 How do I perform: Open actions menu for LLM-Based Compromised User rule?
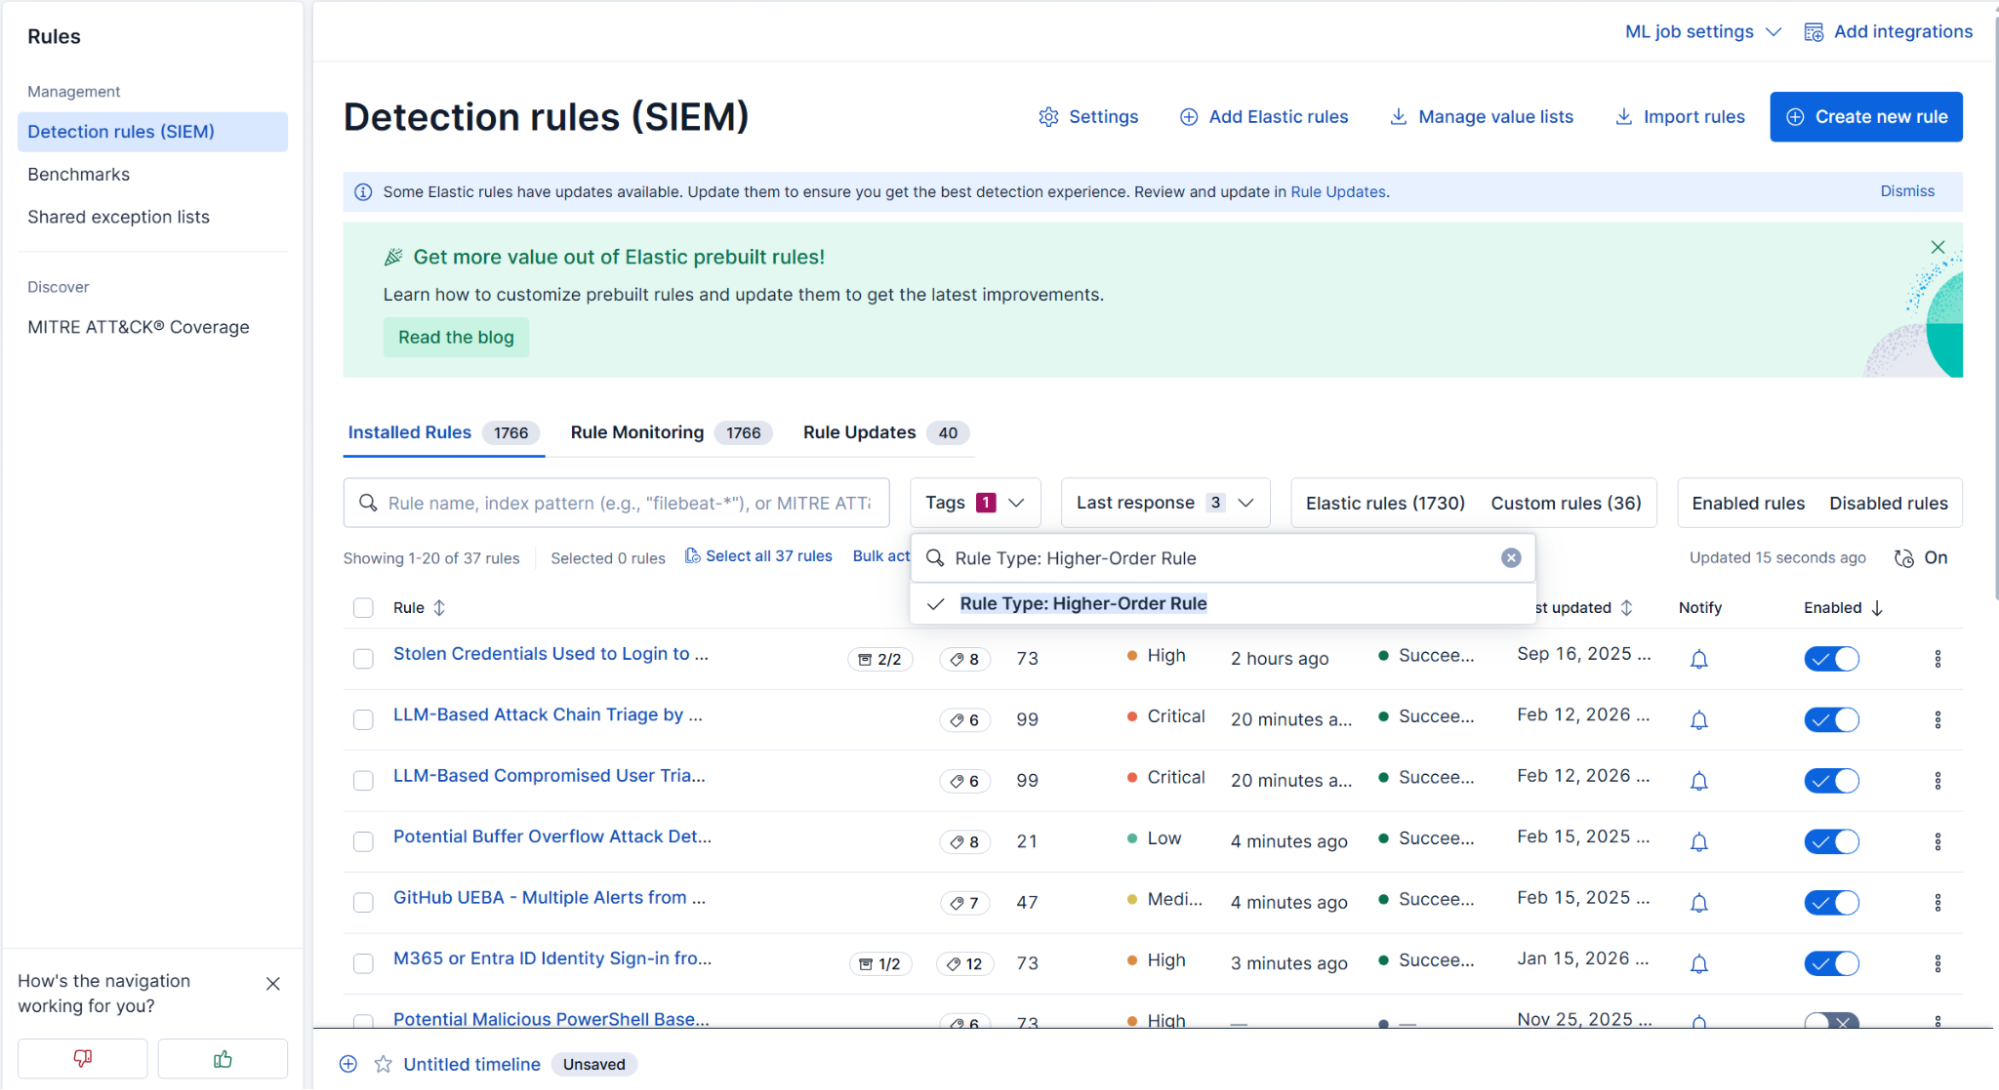[1937, 781]
